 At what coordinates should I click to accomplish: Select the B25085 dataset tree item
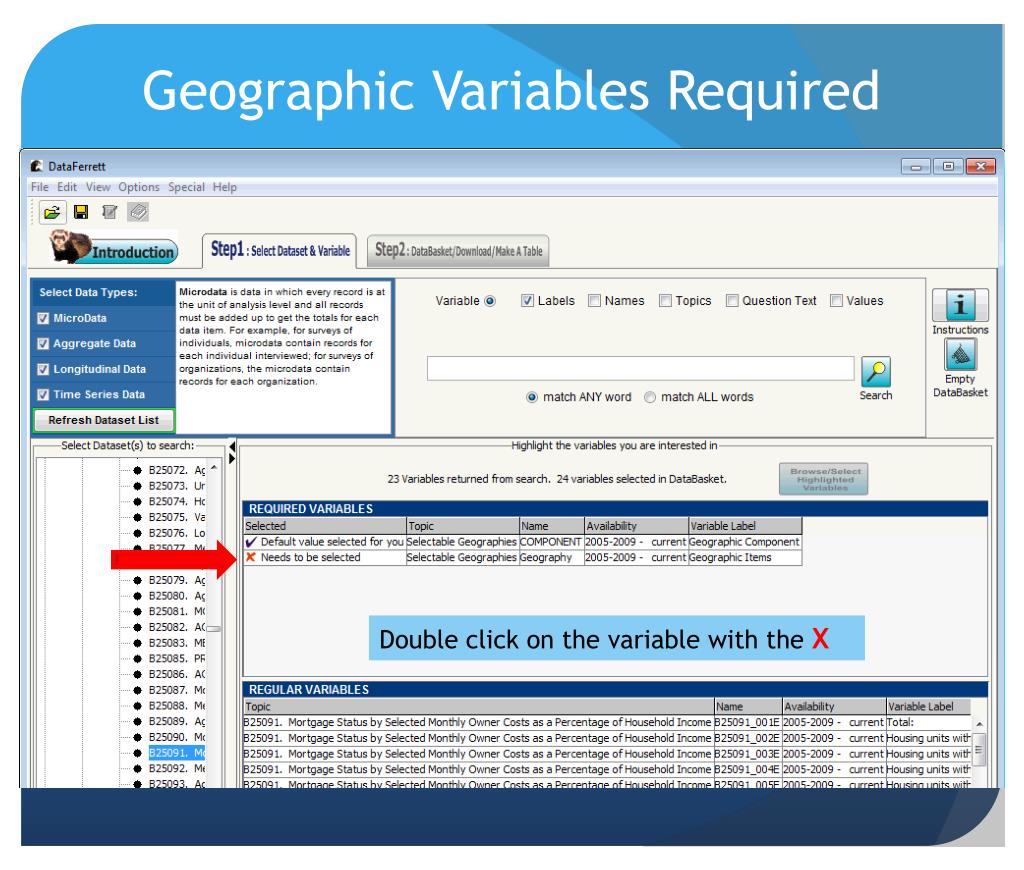[176, 658]
